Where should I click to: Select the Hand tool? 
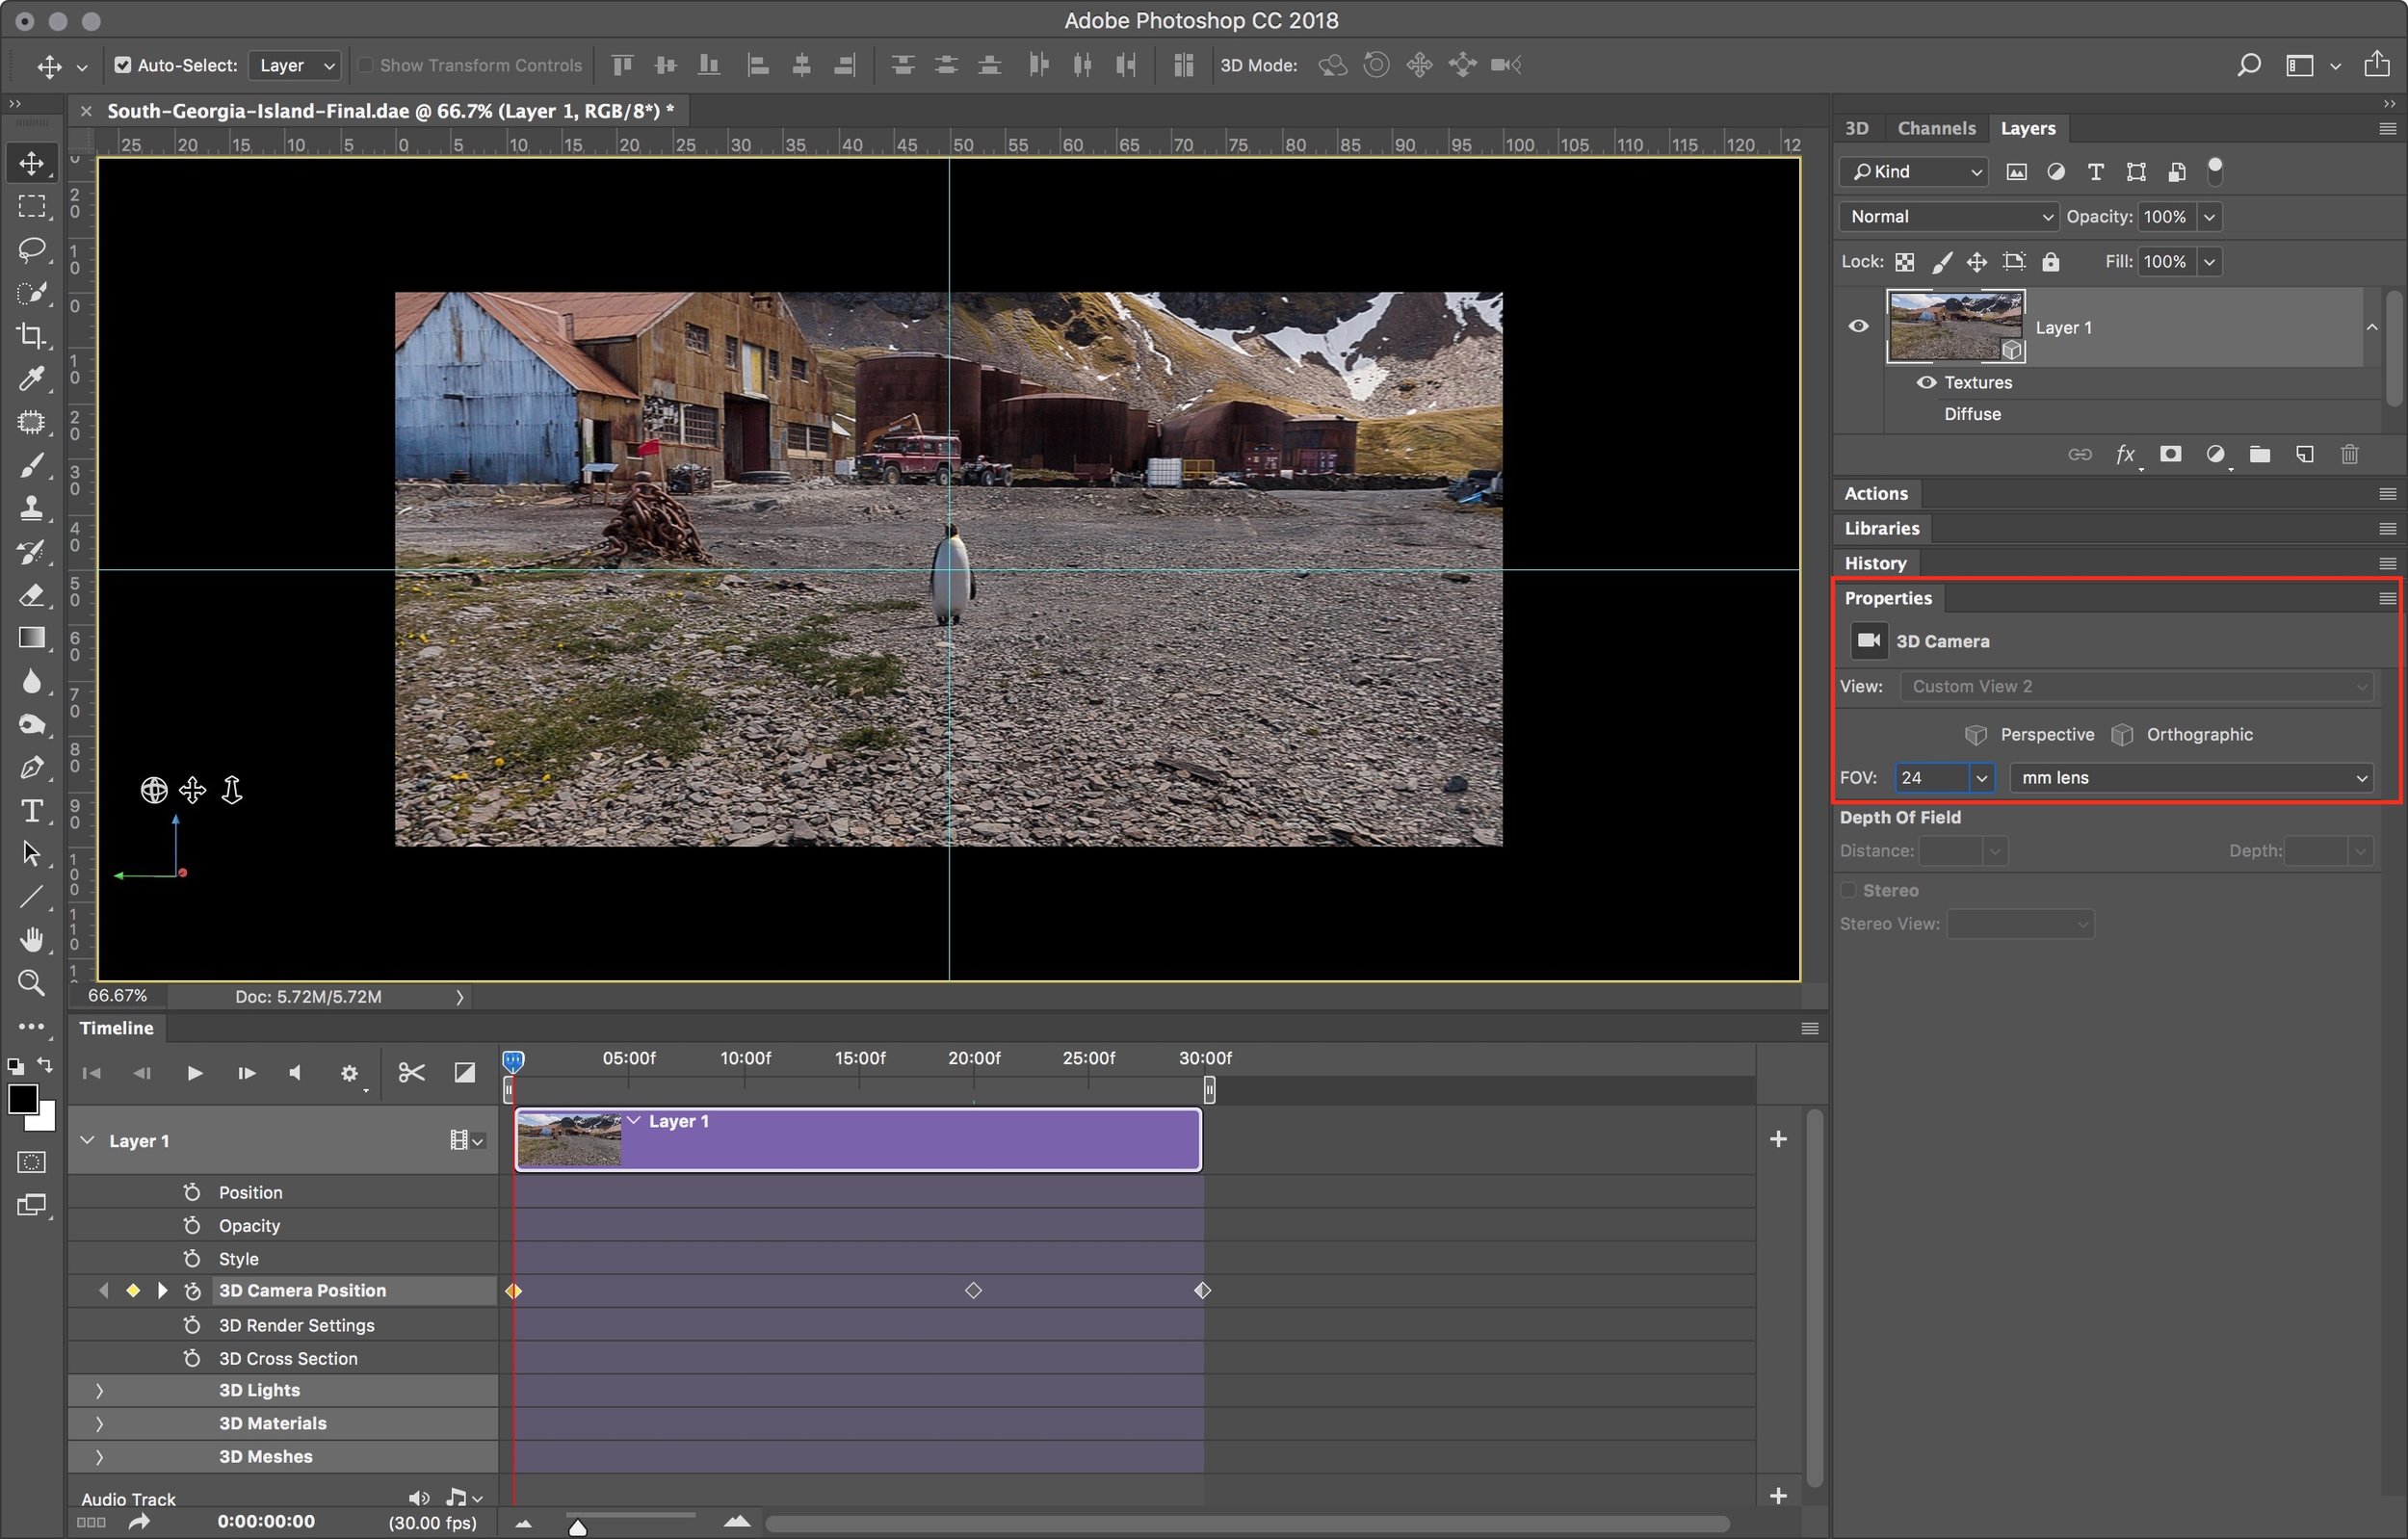coord(31,939)
